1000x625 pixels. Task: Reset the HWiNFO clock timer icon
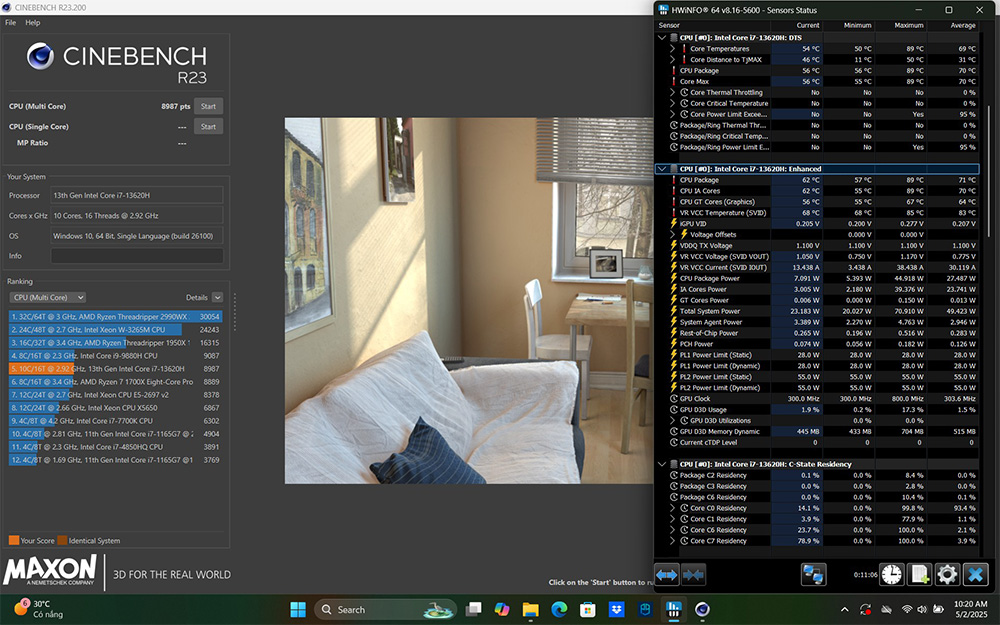pyautogui.click(x=891, y=575)
